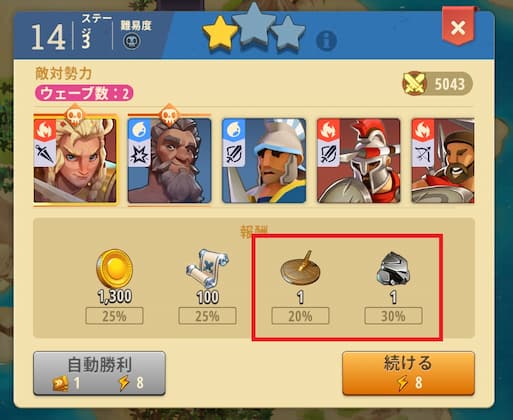This screenshot has width=513, height=420.
Task: Select the blue-helmeted soldier portrait
Action: 264,161
